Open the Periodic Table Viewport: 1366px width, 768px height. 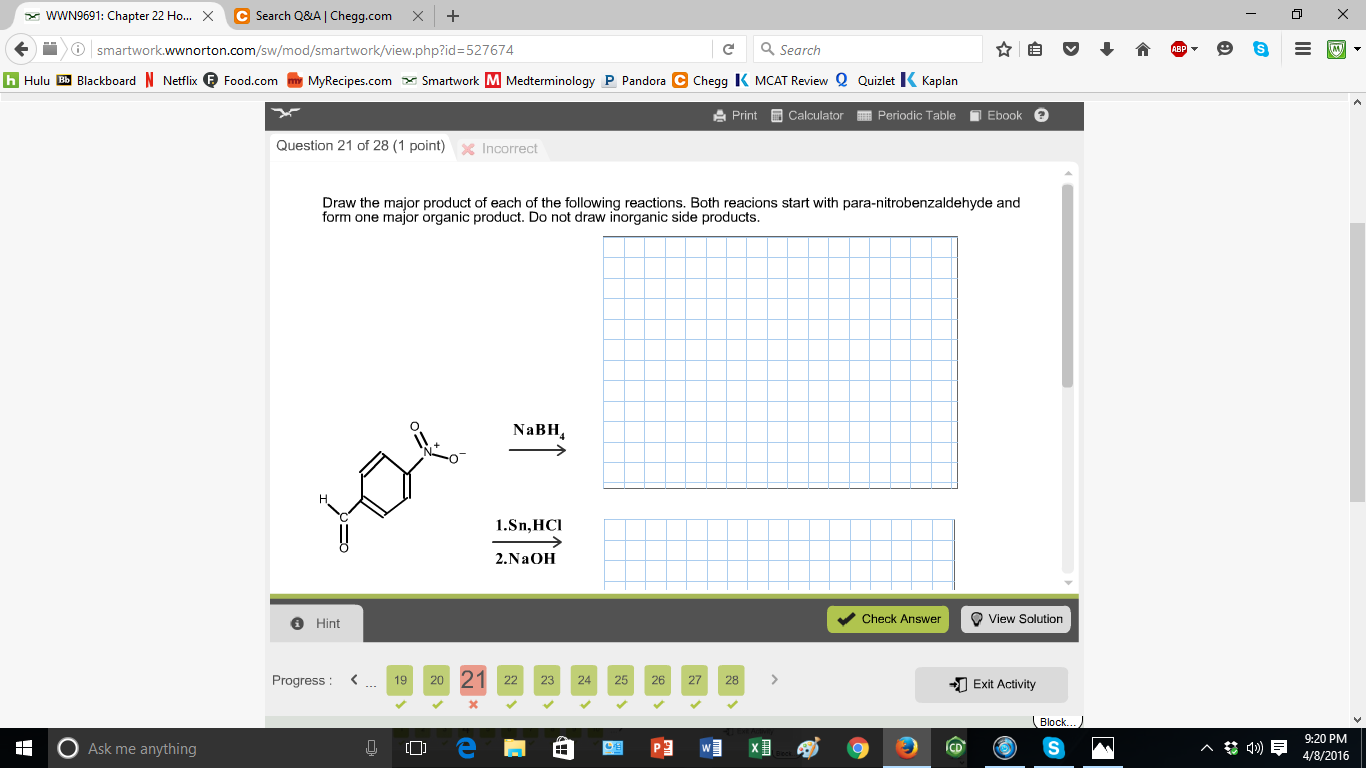click(907, 115)
